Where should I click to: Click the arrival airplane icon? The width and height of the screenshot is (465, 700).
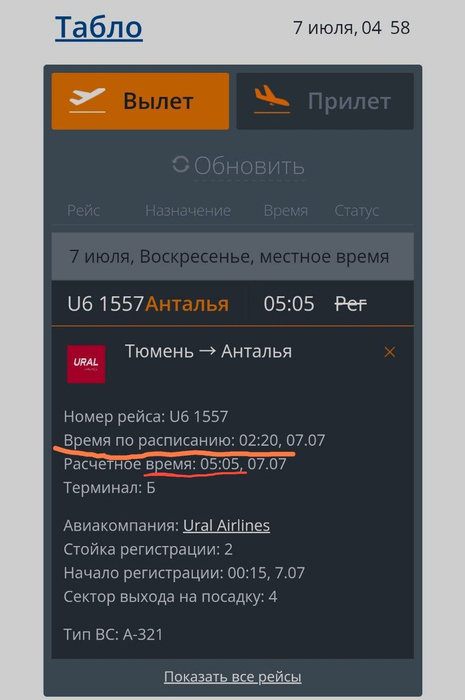click(x=272, y=99)
